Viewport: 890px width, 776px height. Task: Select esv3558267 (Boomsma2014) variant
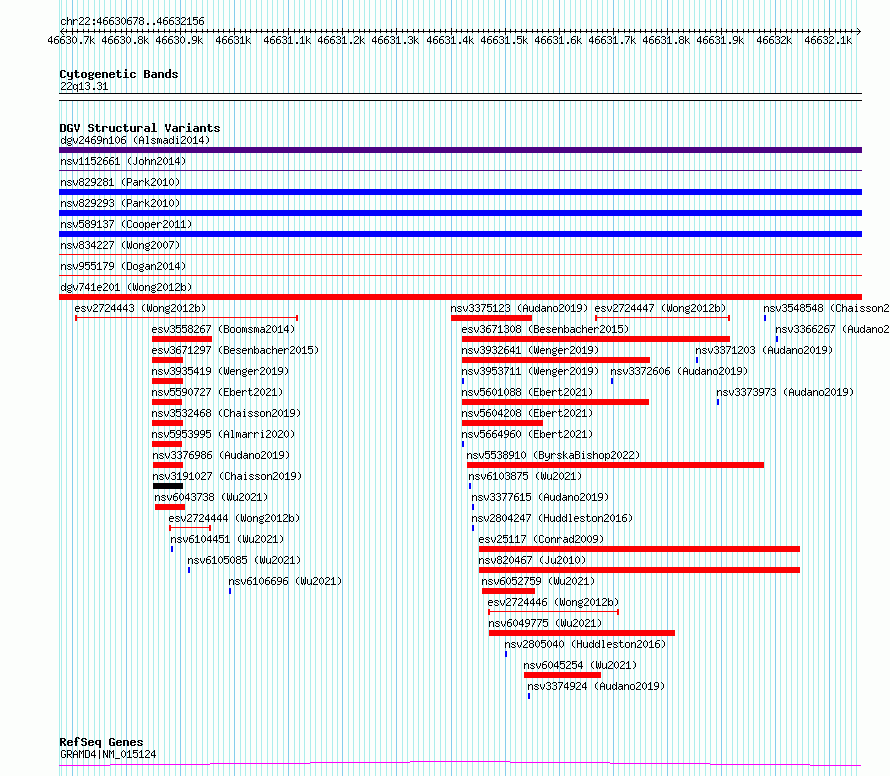coord(223,329)
